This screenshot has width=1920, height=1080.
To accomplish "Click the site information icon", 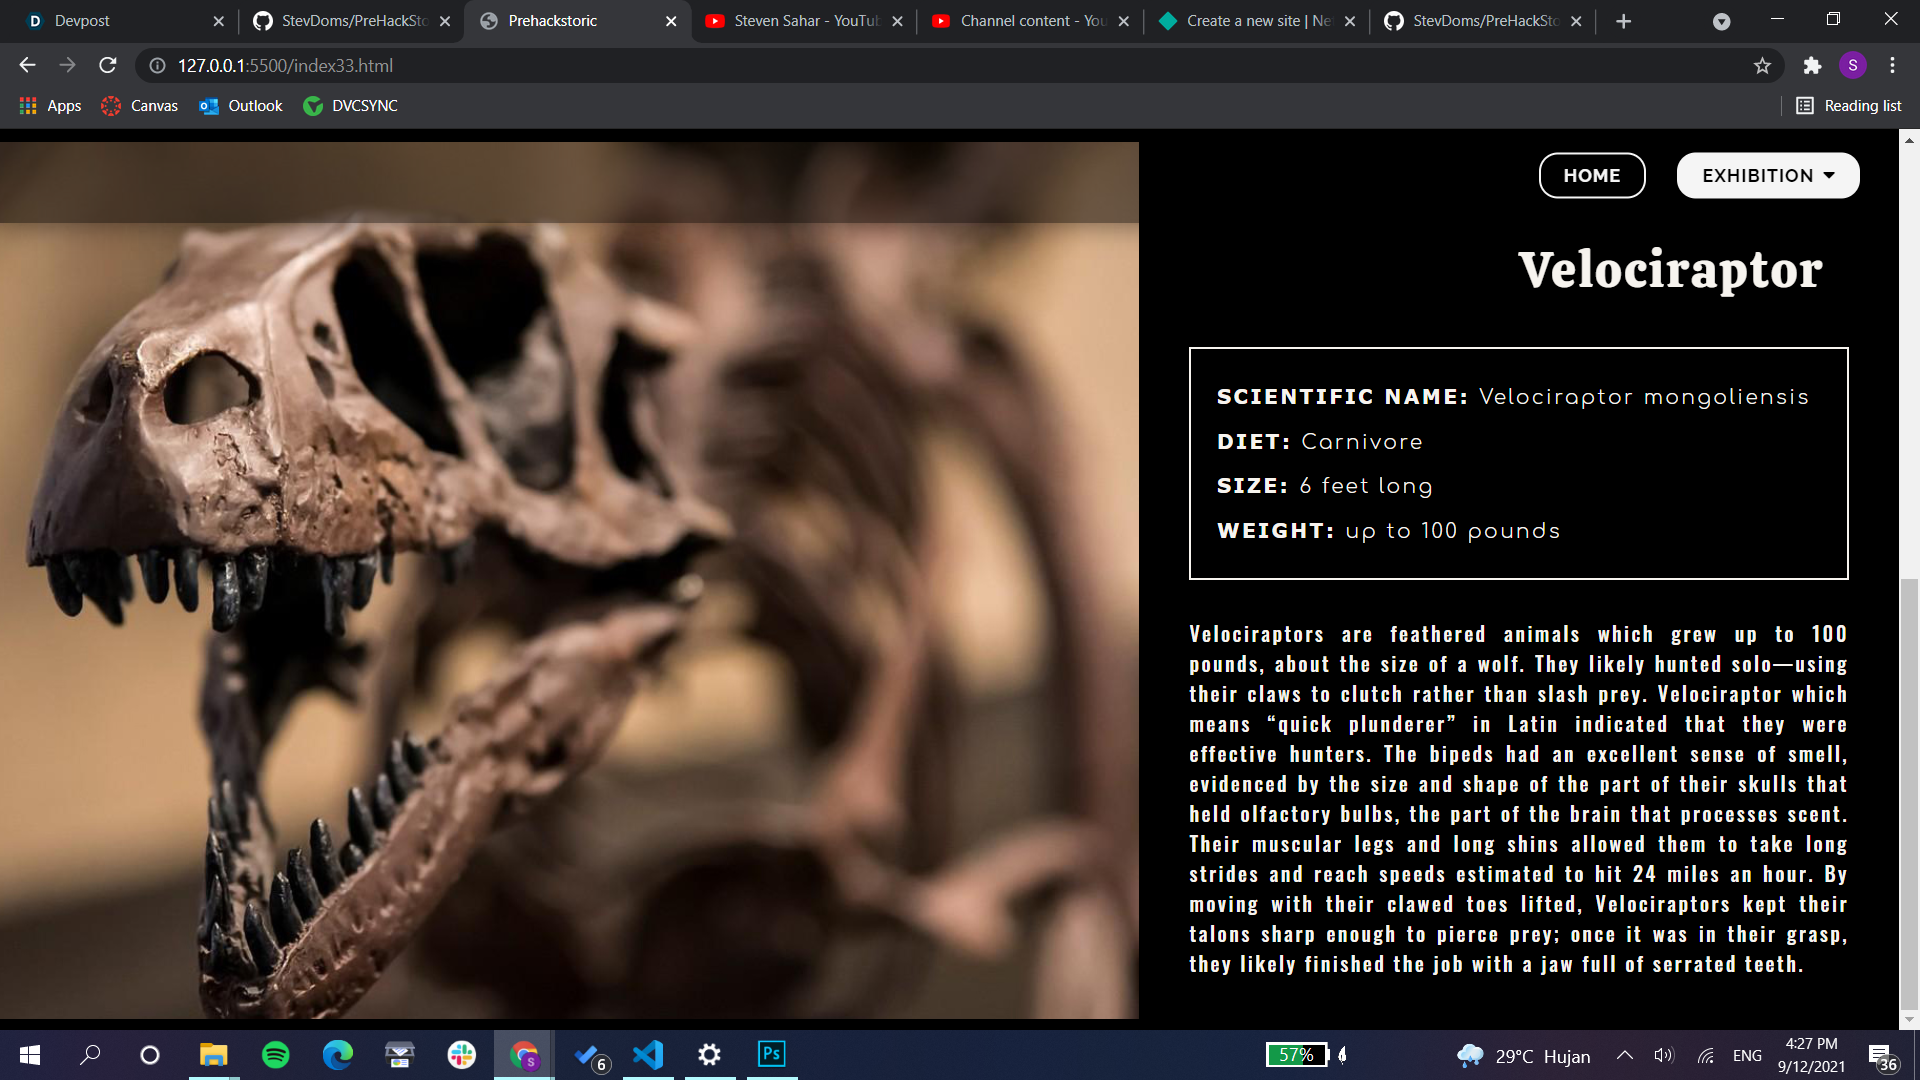I will coord(157,65).
